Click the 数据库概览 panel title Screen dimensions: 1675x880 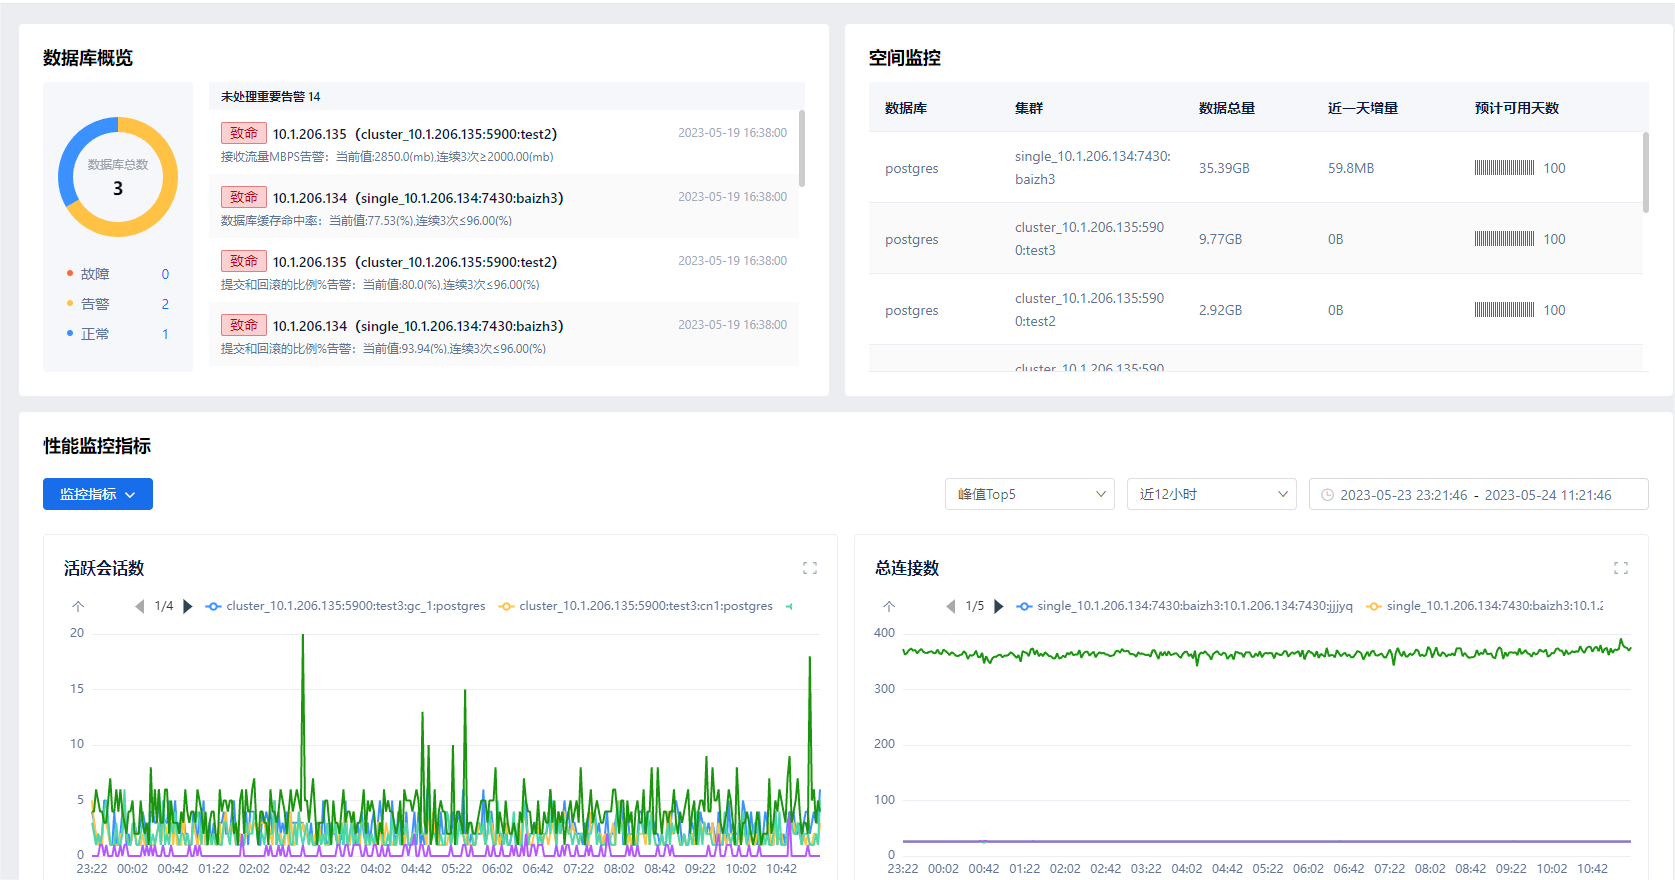(88, 58)
